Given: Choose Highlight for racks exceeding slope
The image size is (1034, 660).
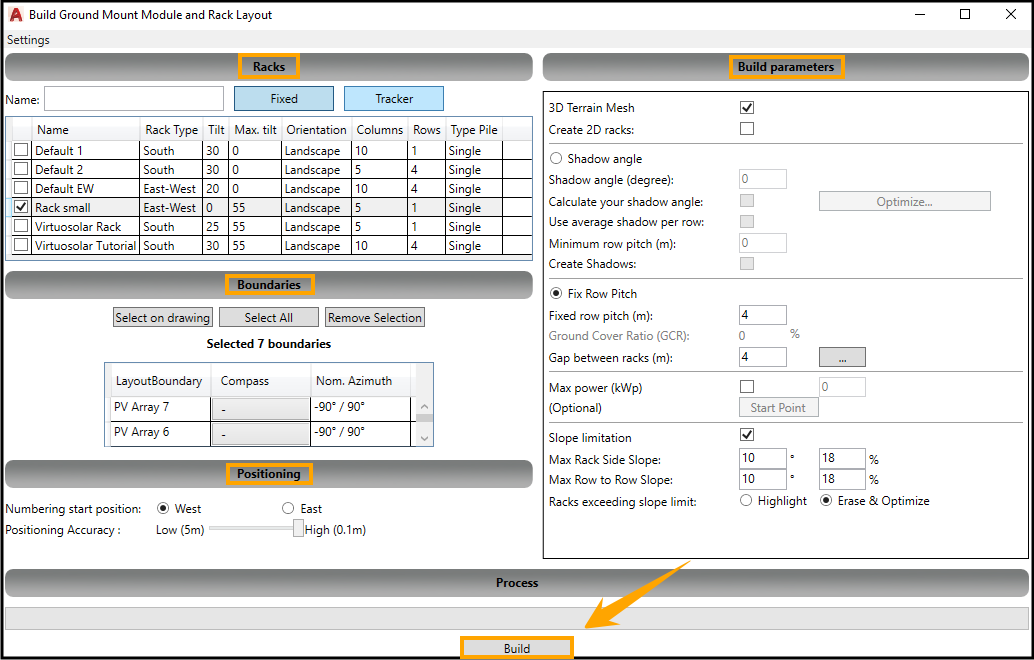Looking at the screenshot, I should pos(746,500).
